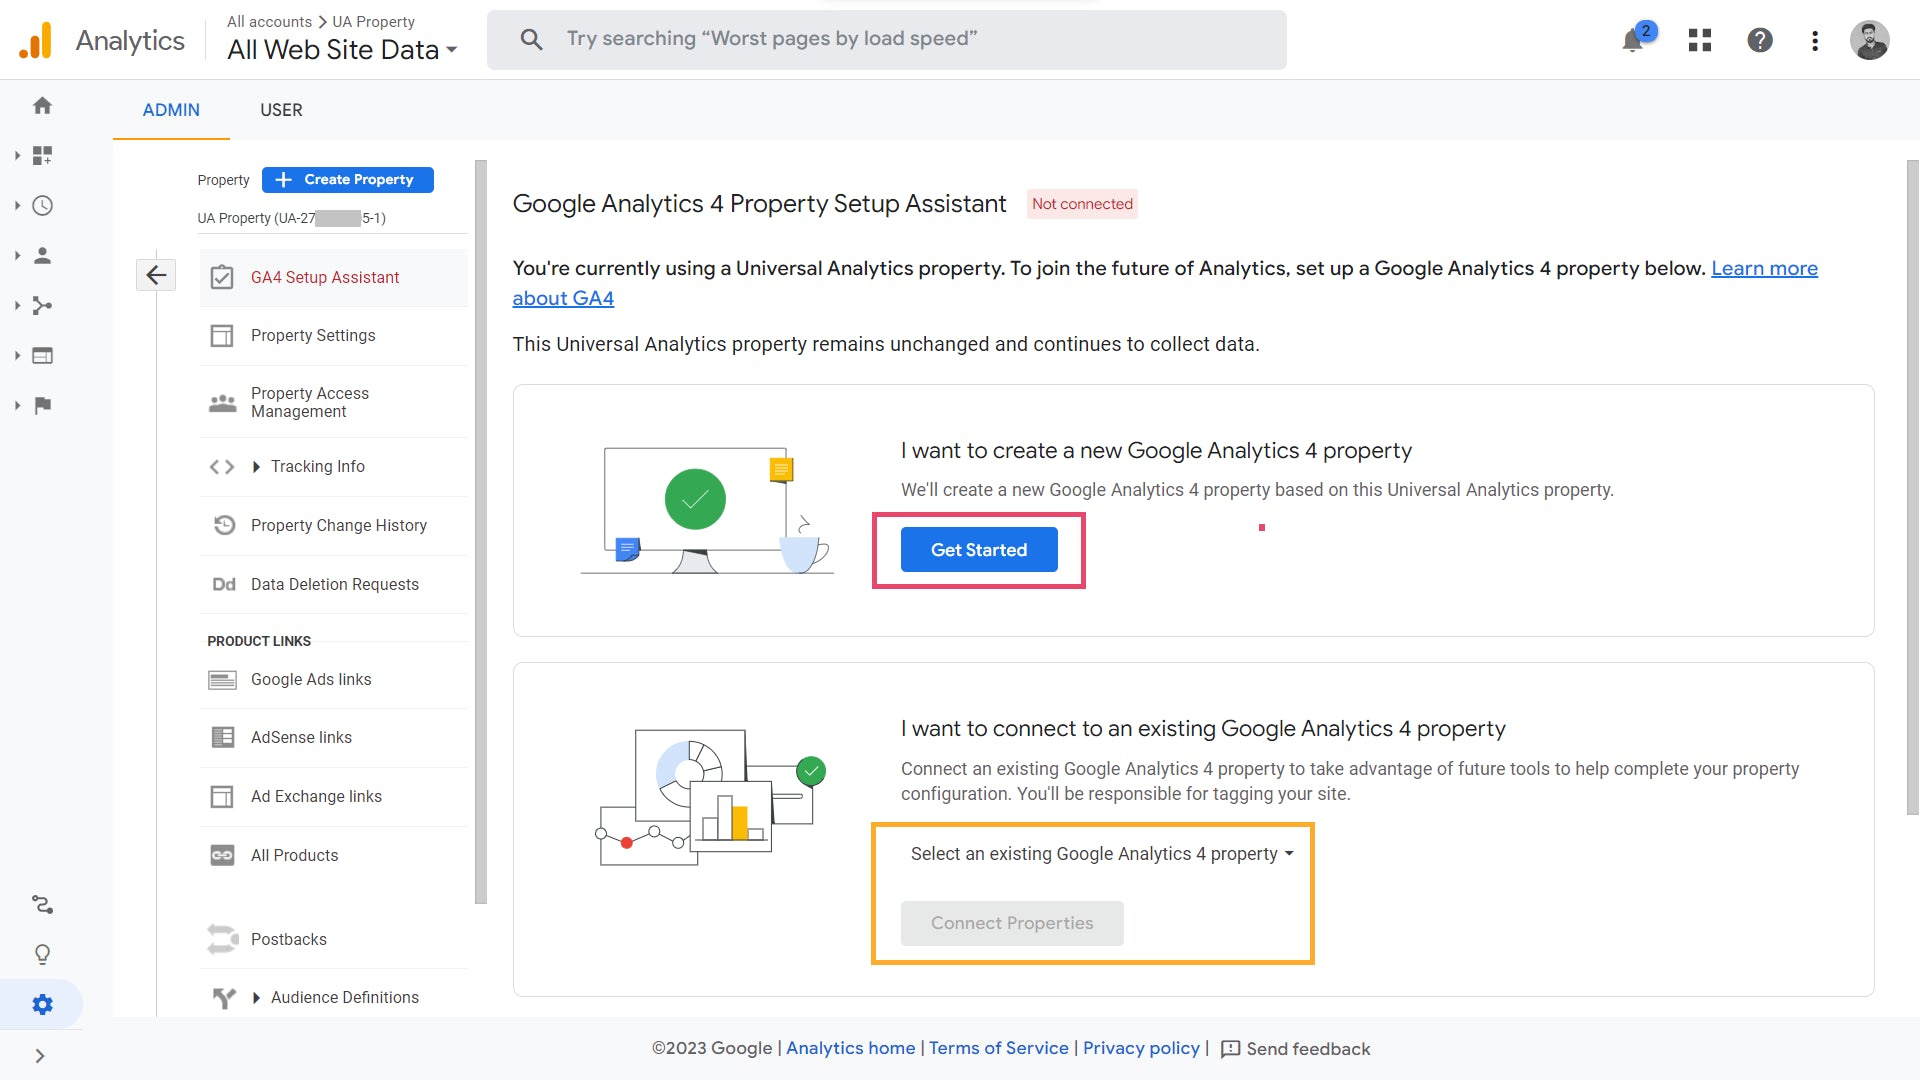Expand the Audience reports arrow
The height and width of the screenshot is (1080, 1920).
pos(17,255)
